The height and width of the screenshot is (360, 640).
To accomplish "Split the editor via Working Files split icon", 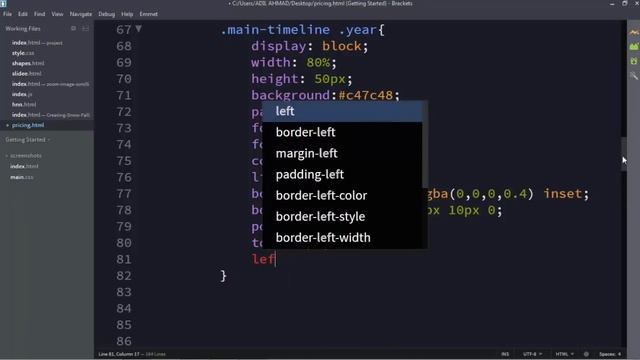I will click(x=85, y=29).
